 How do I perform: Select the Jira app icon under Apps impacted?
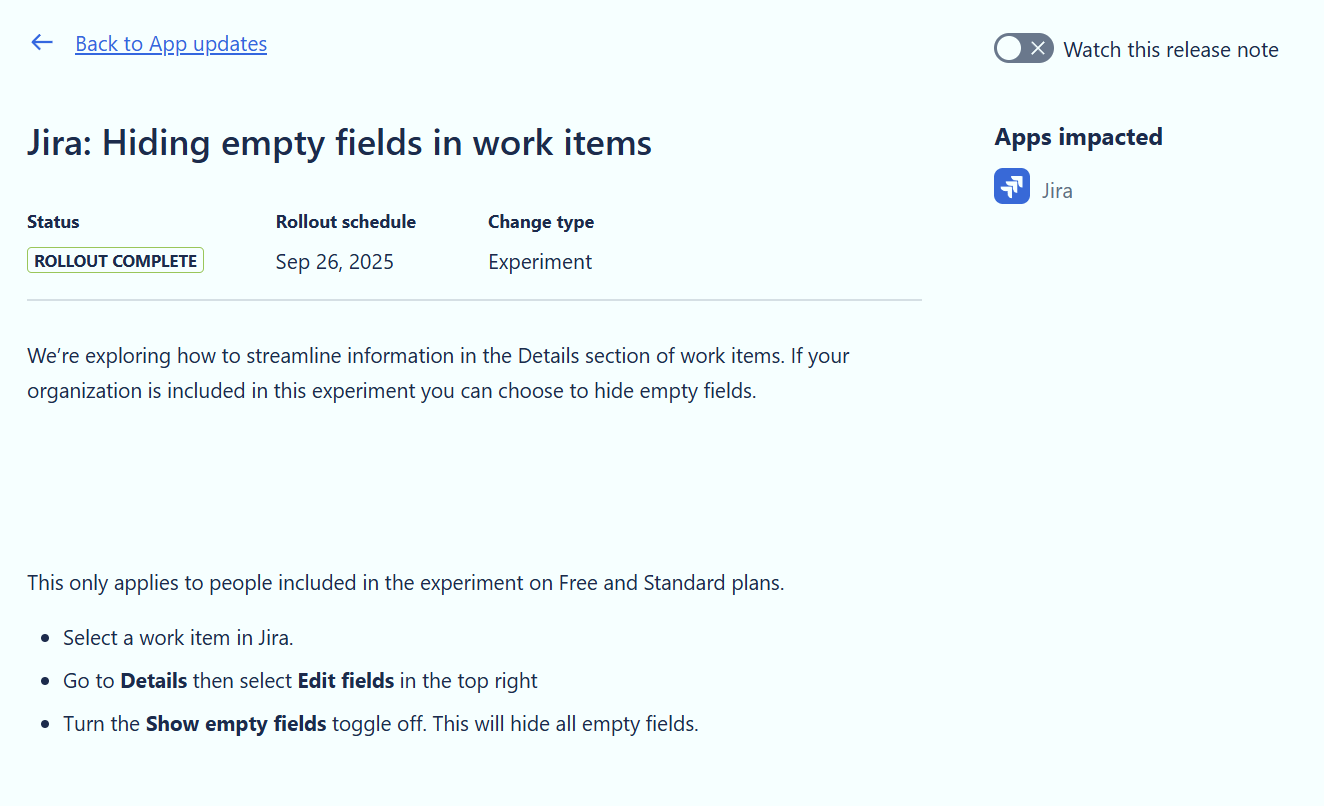point(1011,186)
